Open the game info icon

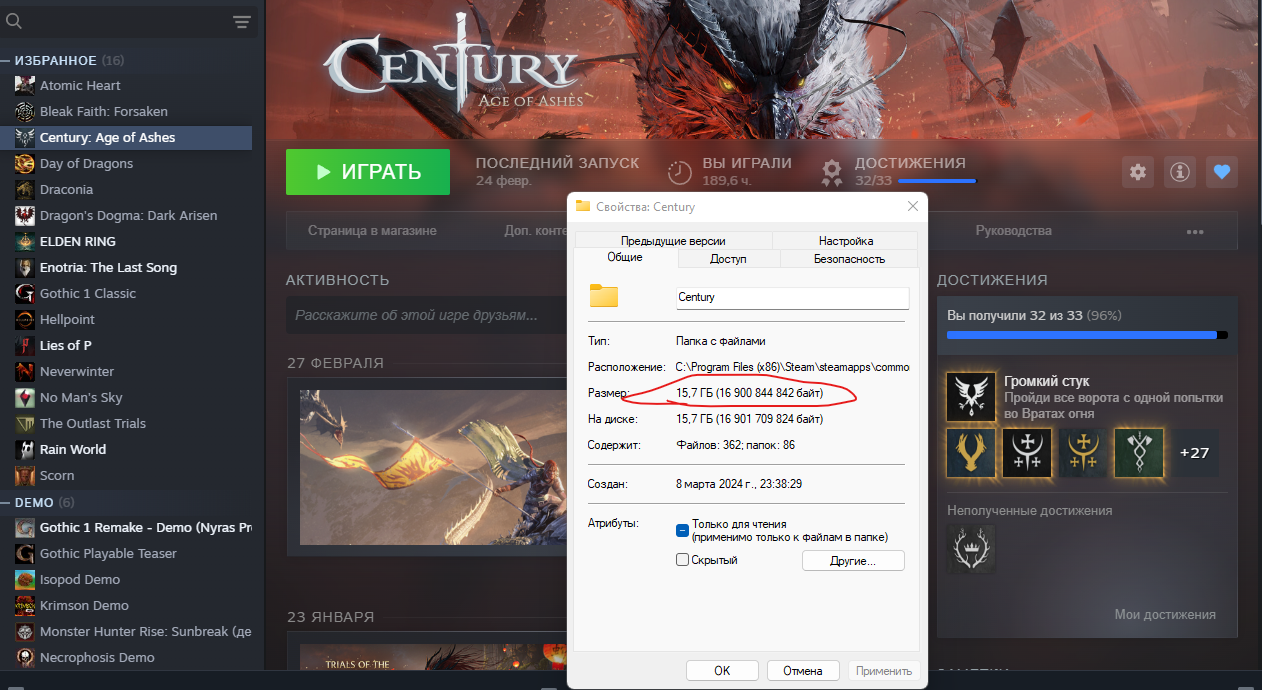[1180, 172]
